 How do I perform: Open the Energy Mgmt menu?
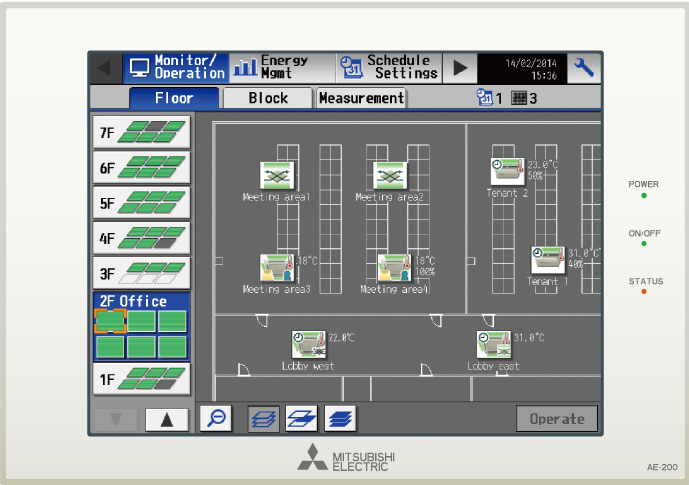click(x=283, y=68)
